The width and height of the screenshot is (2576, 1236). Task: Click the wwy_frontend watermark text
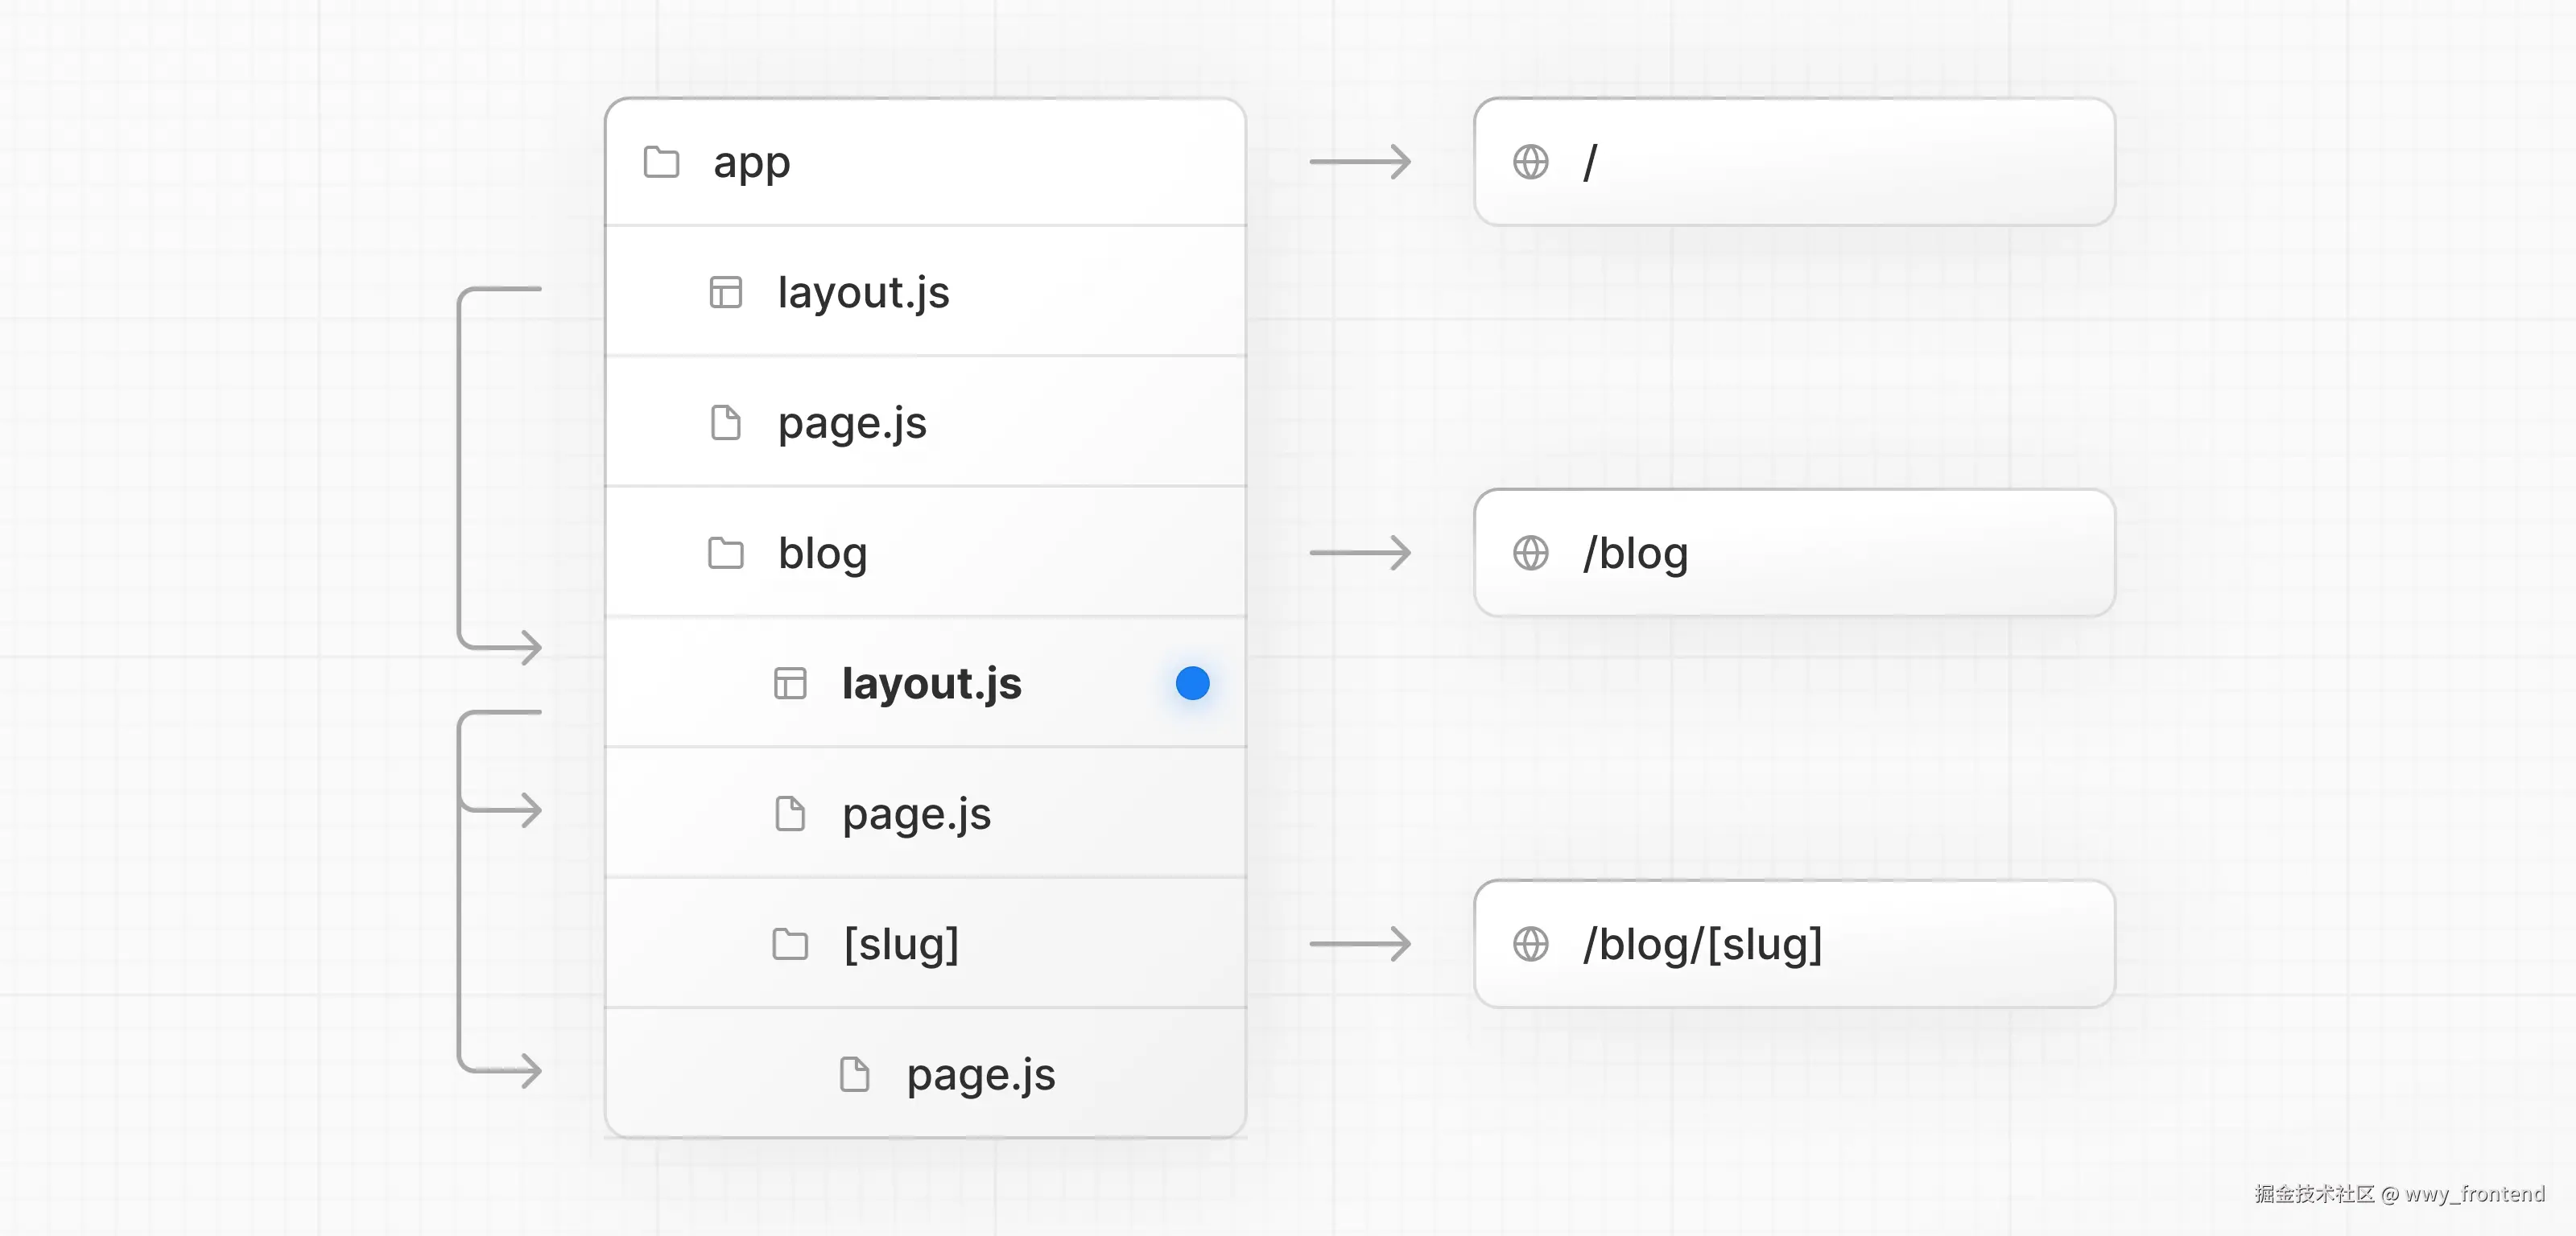[x=2474, y=1194]
